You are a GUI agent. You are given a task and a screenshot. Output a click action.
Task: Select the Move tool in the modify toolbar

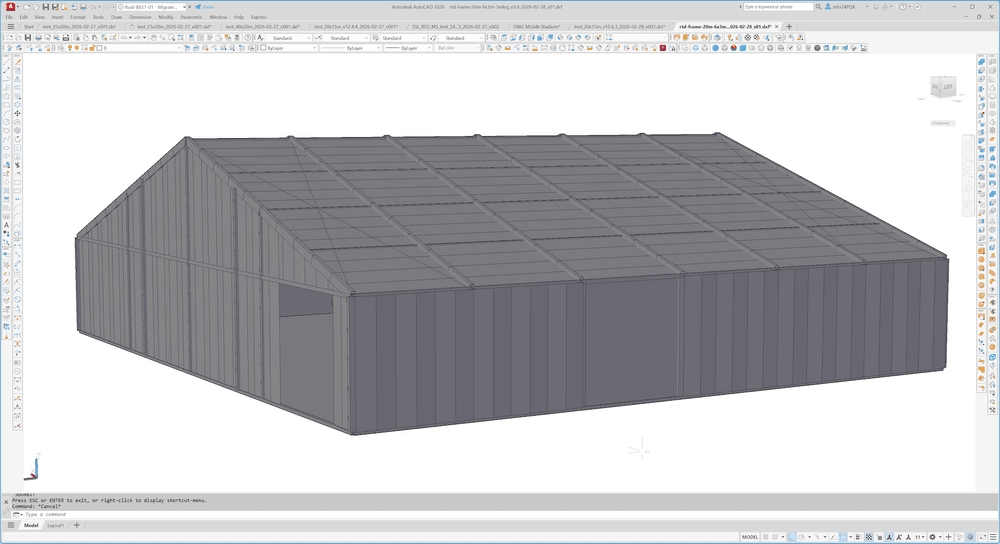[17, 113]
